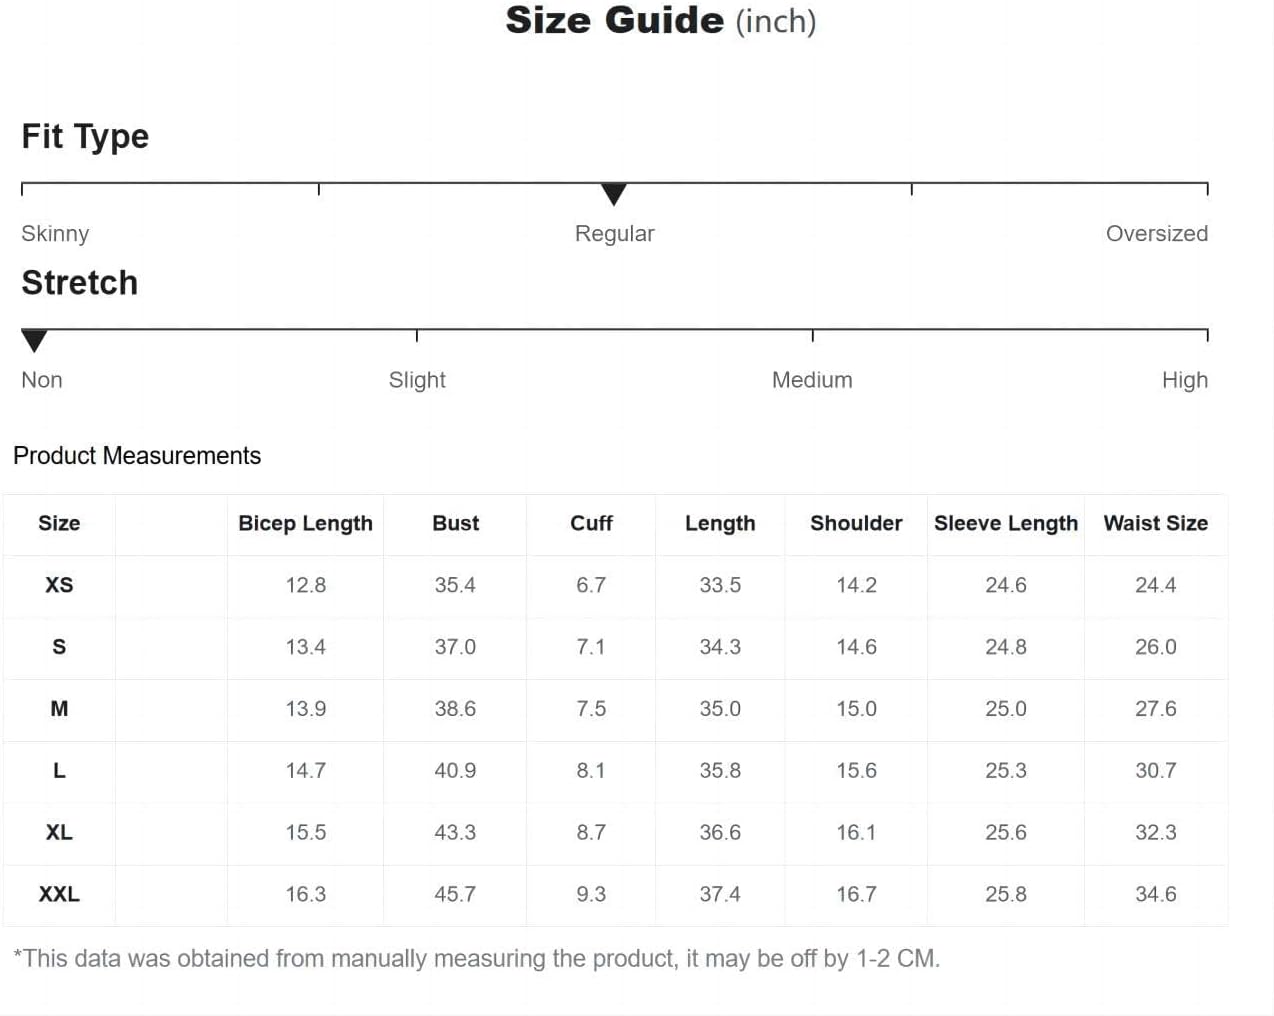Click the Product Measurements heading
The height and width of the screenshot is (1016, 1274).
coord(137,456)
